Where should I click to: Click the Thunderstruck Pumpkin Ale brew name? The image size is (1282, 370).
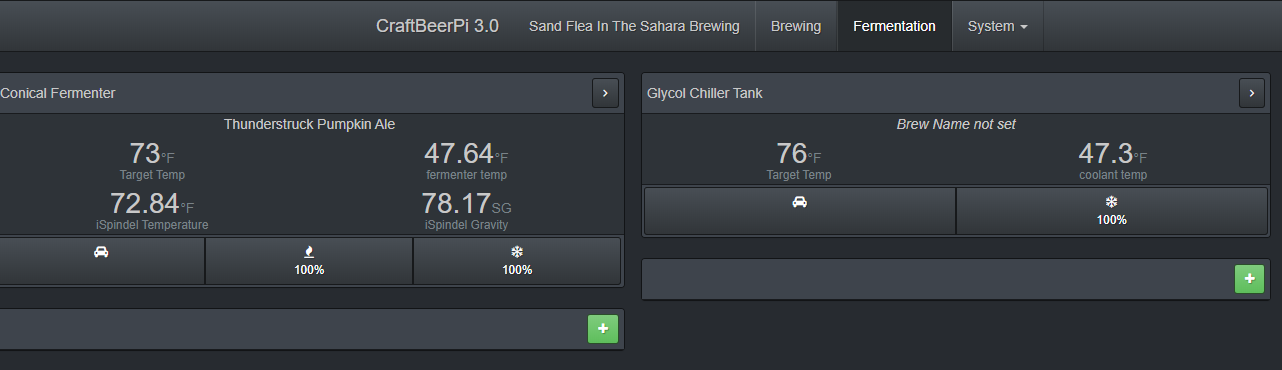[x=309, y=124]
